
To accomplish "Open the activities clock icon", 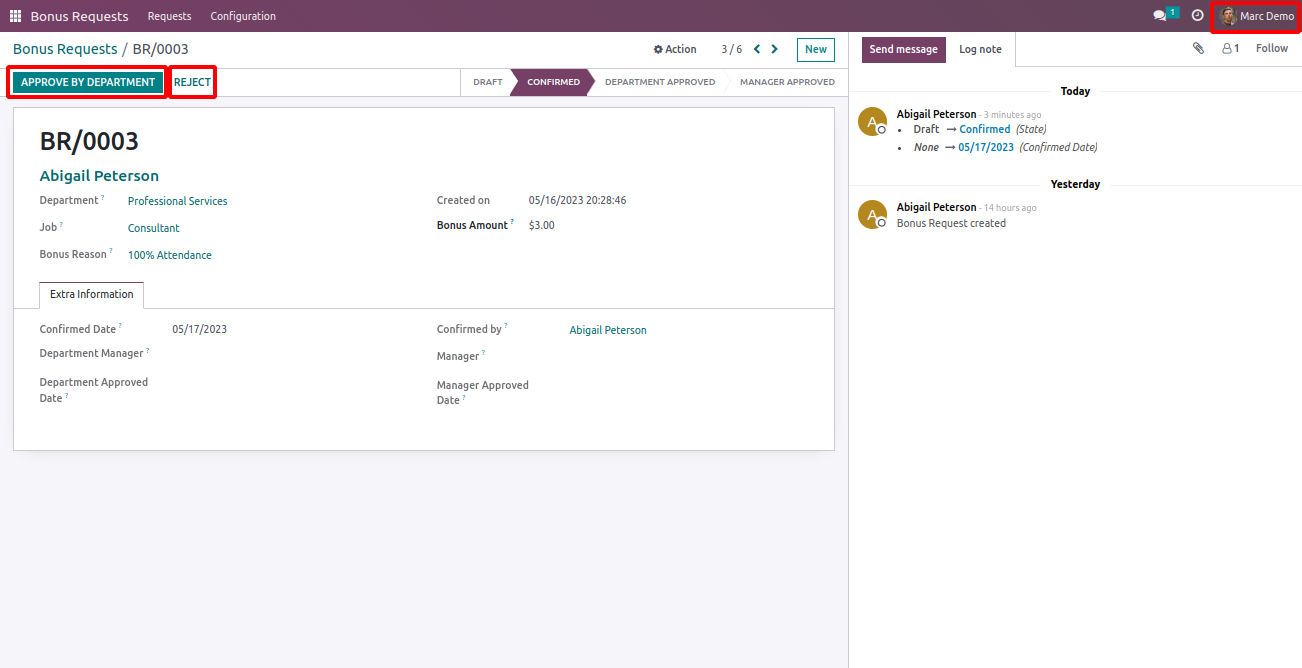I will (1197, 16).
